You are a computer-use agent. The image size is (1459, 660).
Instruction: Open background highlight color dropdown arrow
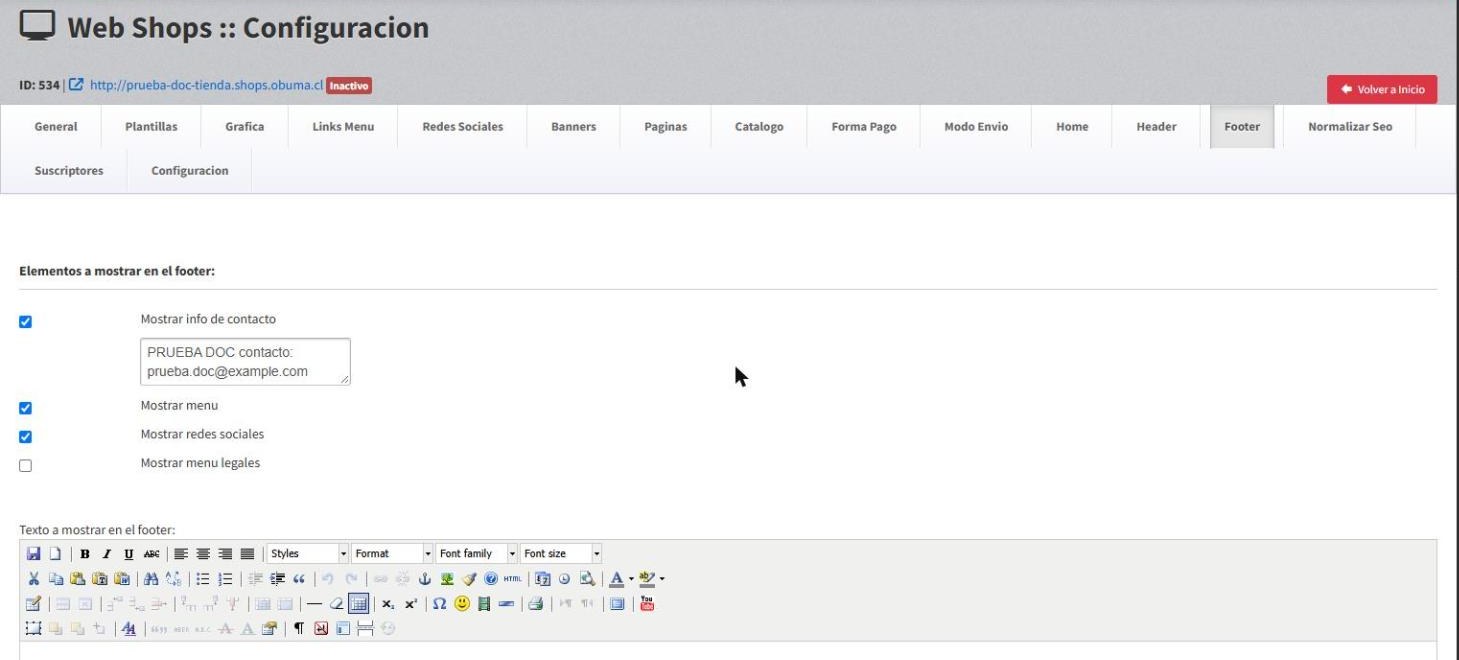point(662,578)
